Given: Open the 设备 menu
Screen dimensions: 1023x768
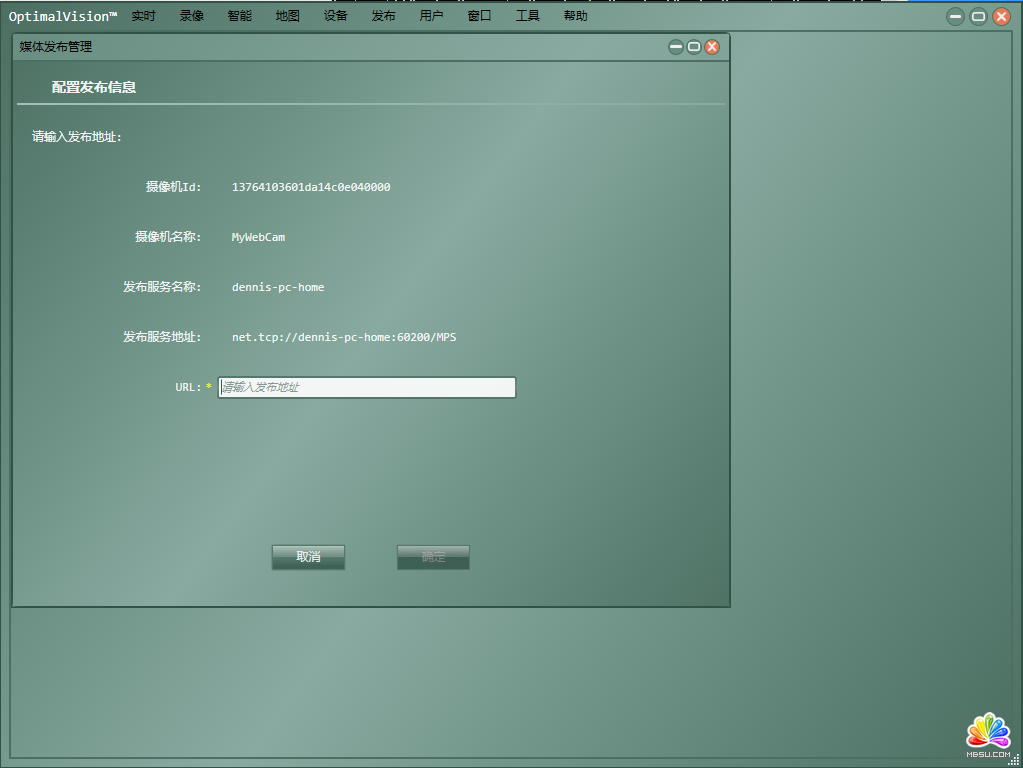Looking at the screenshot, I should tap(336, 16).
